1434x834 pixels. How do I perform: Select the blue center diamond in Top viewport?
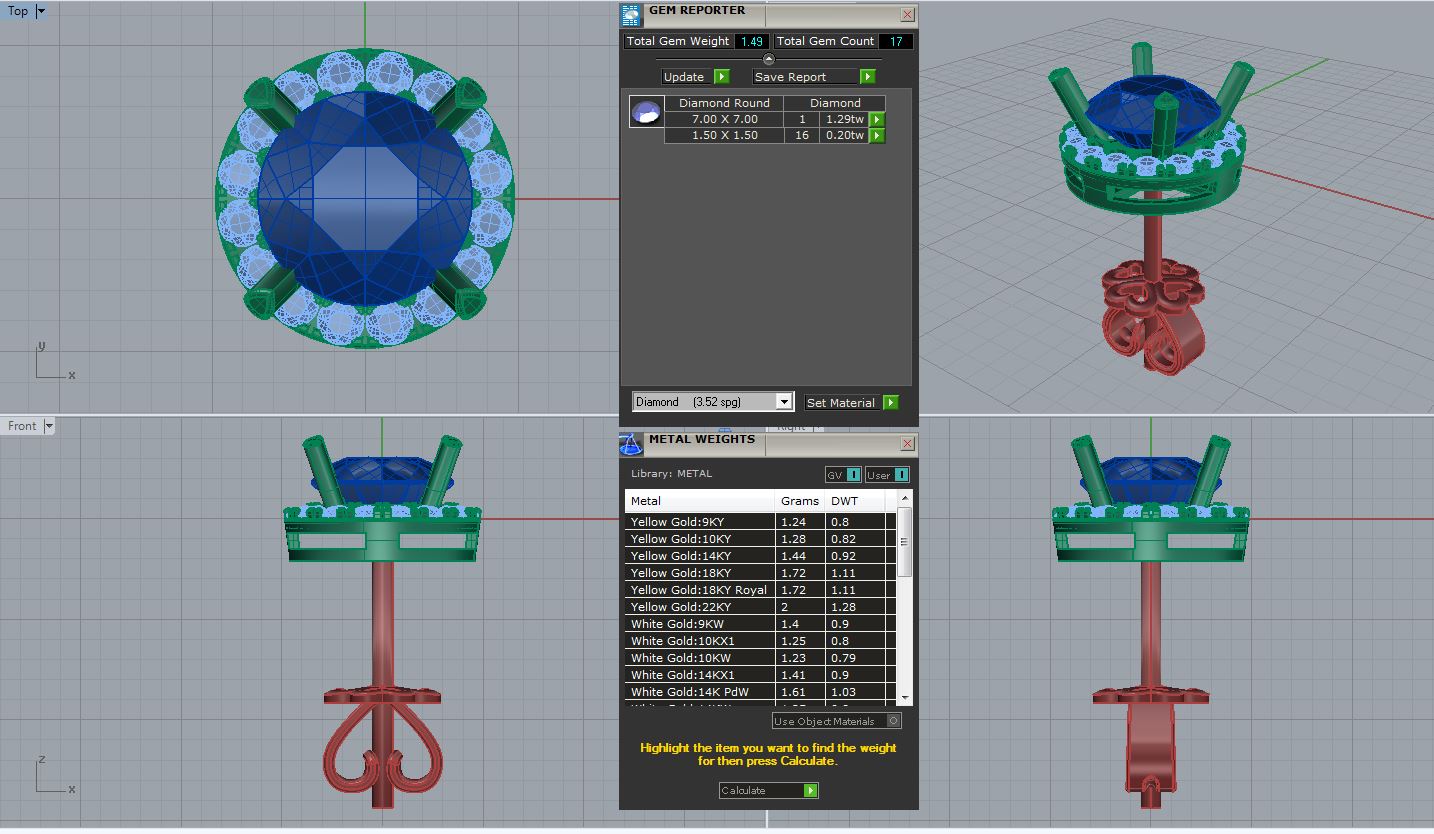pos(365,198)
